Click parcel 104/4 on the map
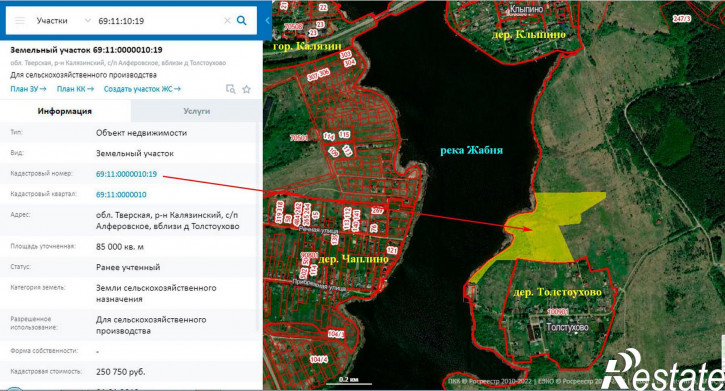Image resolution: width=725 pixels, height=391 pixels. [319, 359]
